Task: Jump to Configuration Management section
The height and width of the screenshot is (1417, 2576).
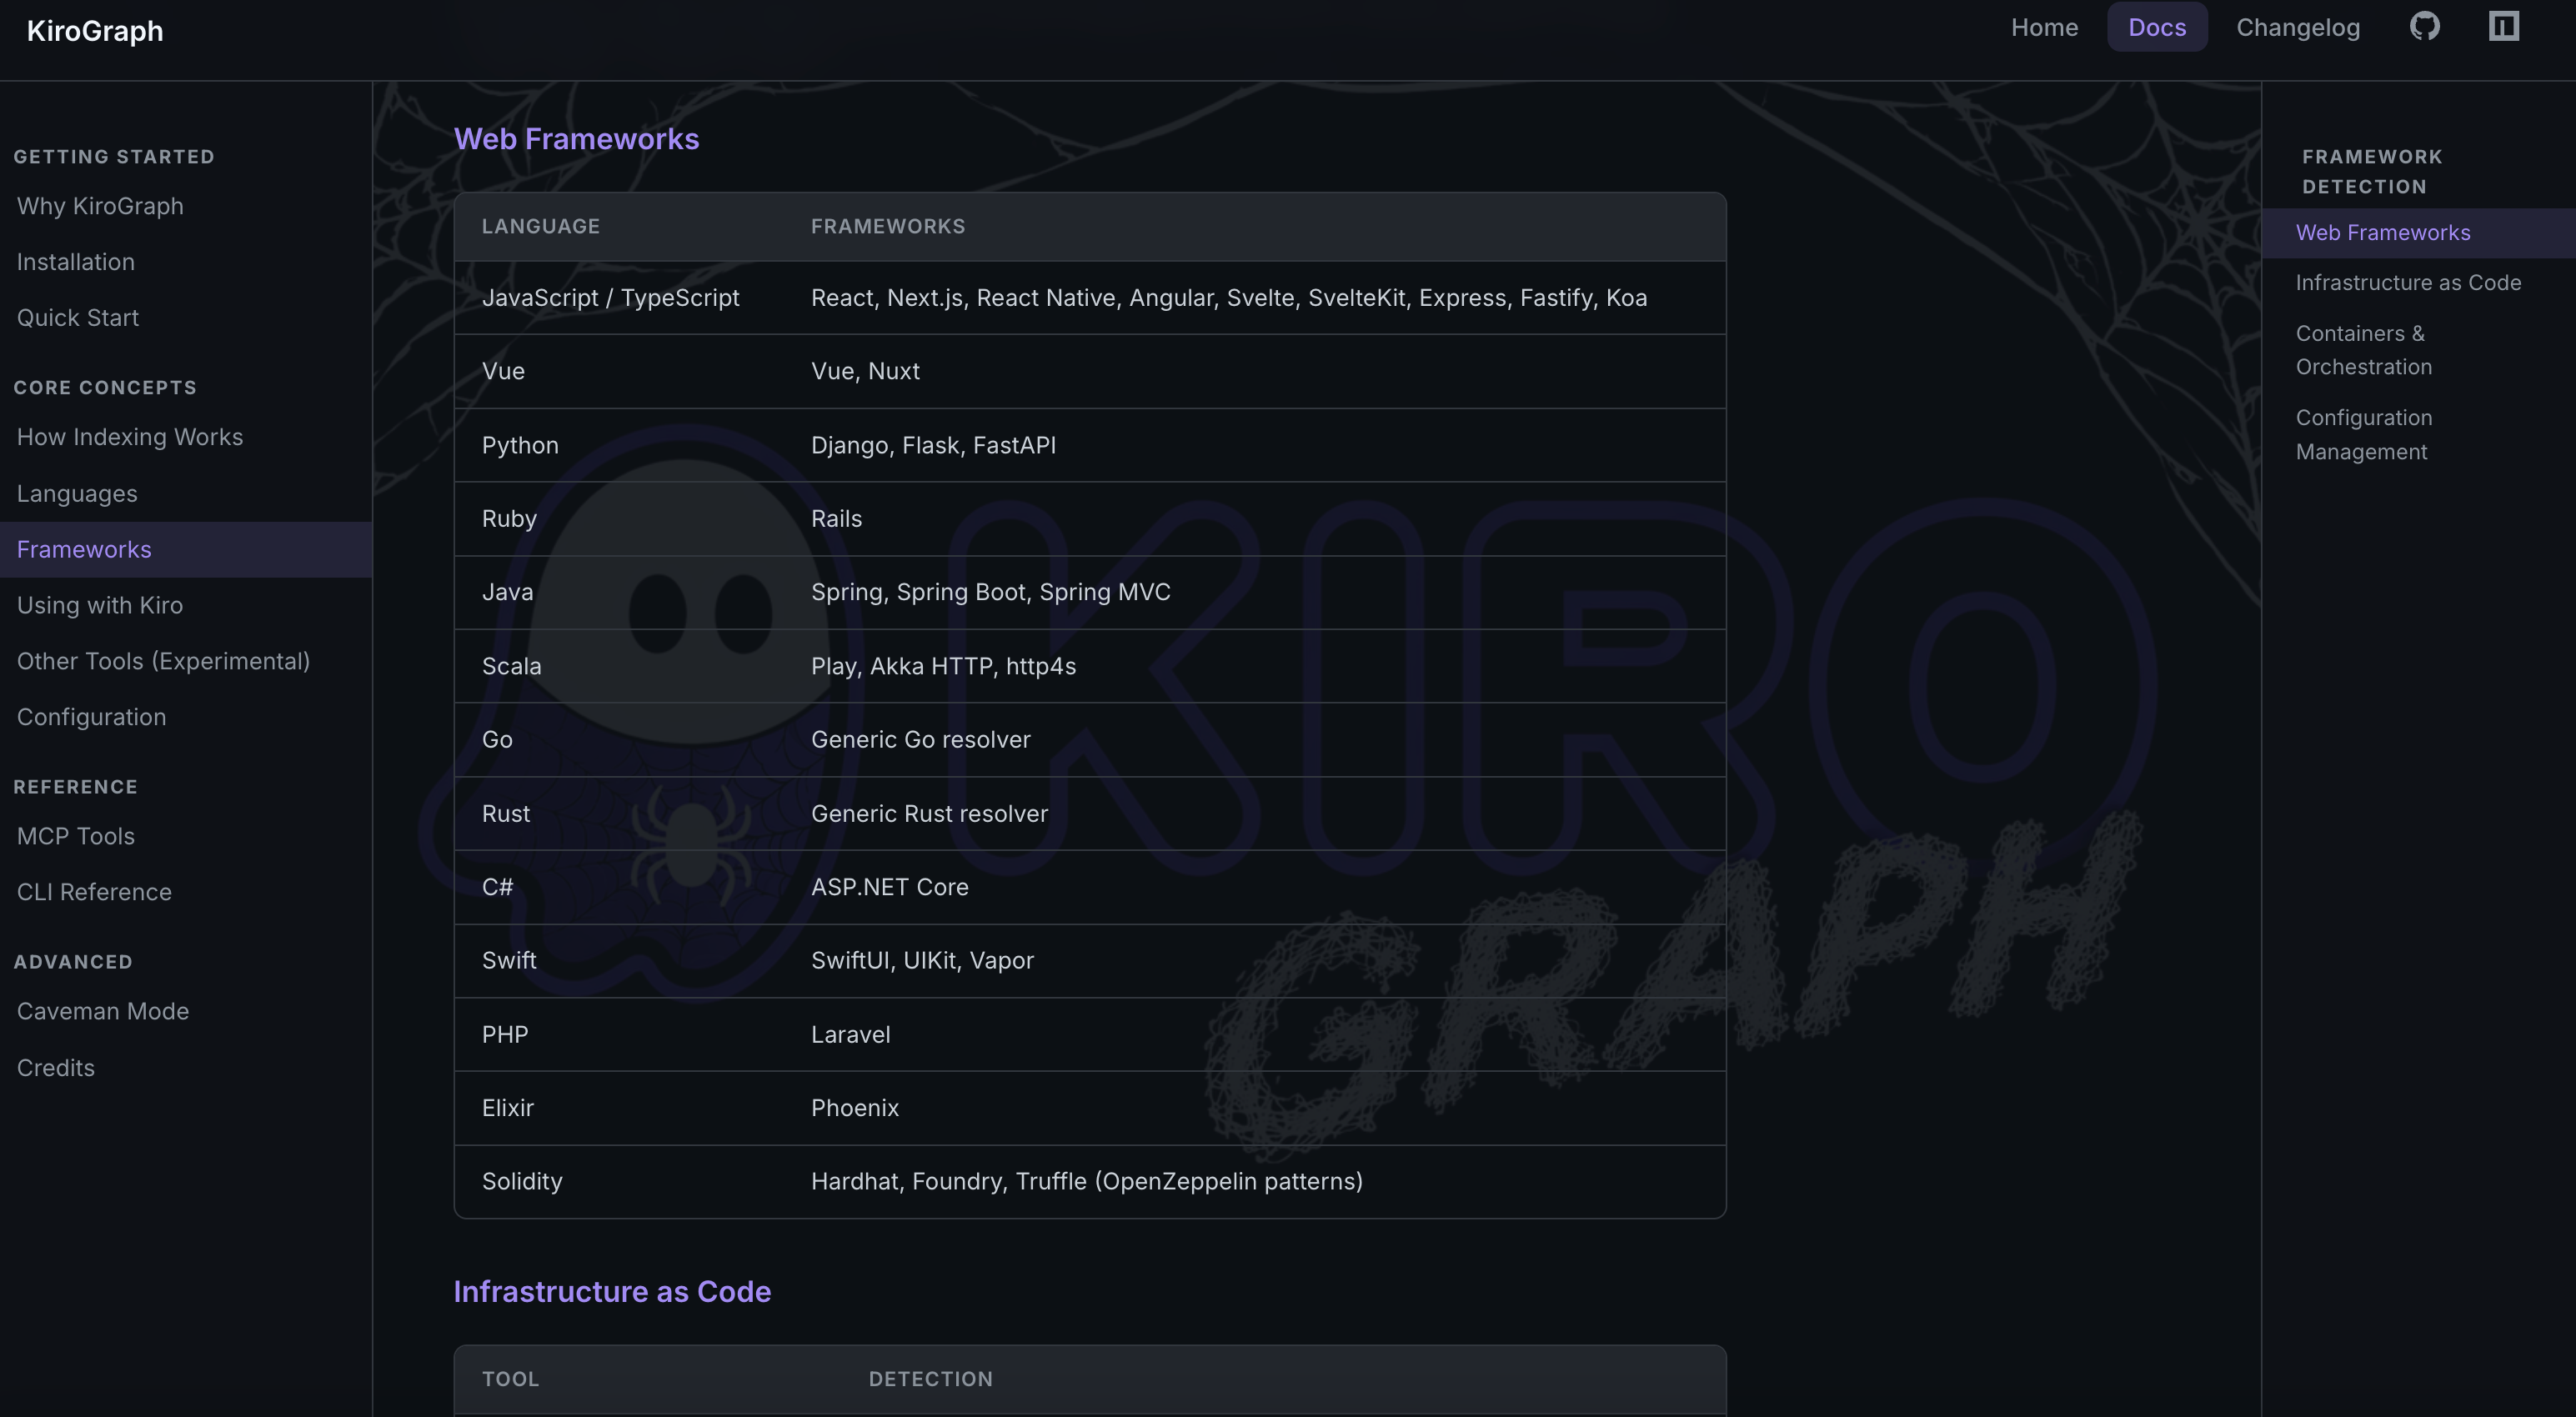Action: pos(2364,435)
